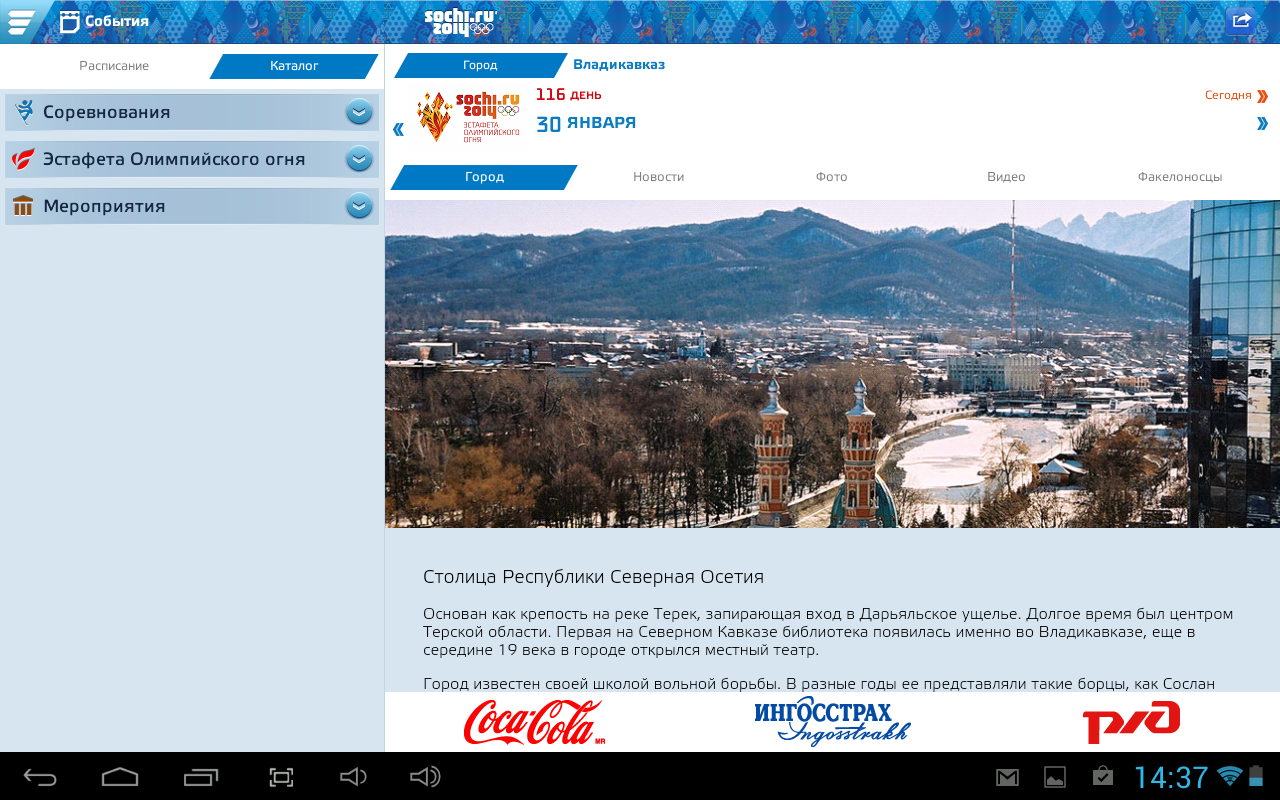Screen dimensions: 1280x800
Task: Expand the Эстафета Олимпийского огня section
Action: click(359, 159)
